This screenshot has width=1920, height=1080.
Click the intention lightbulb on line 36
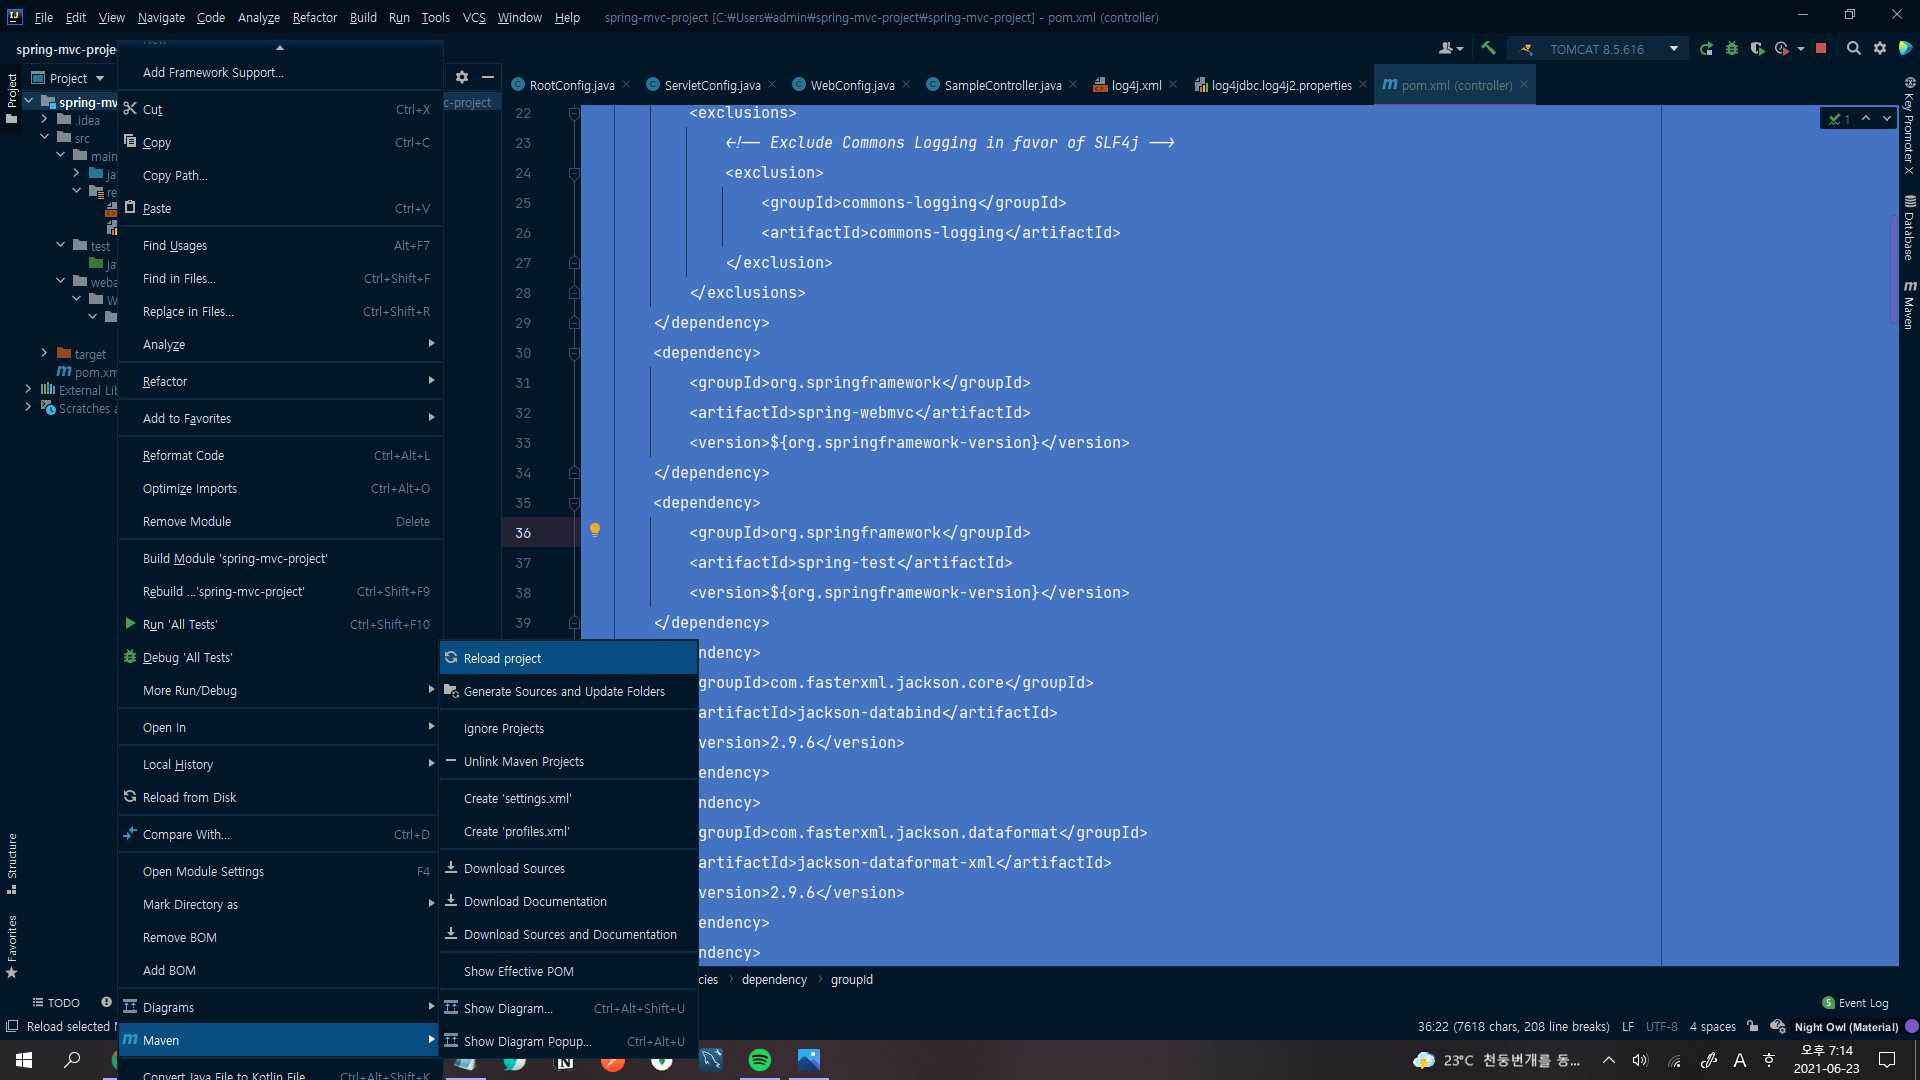point(595,530)
